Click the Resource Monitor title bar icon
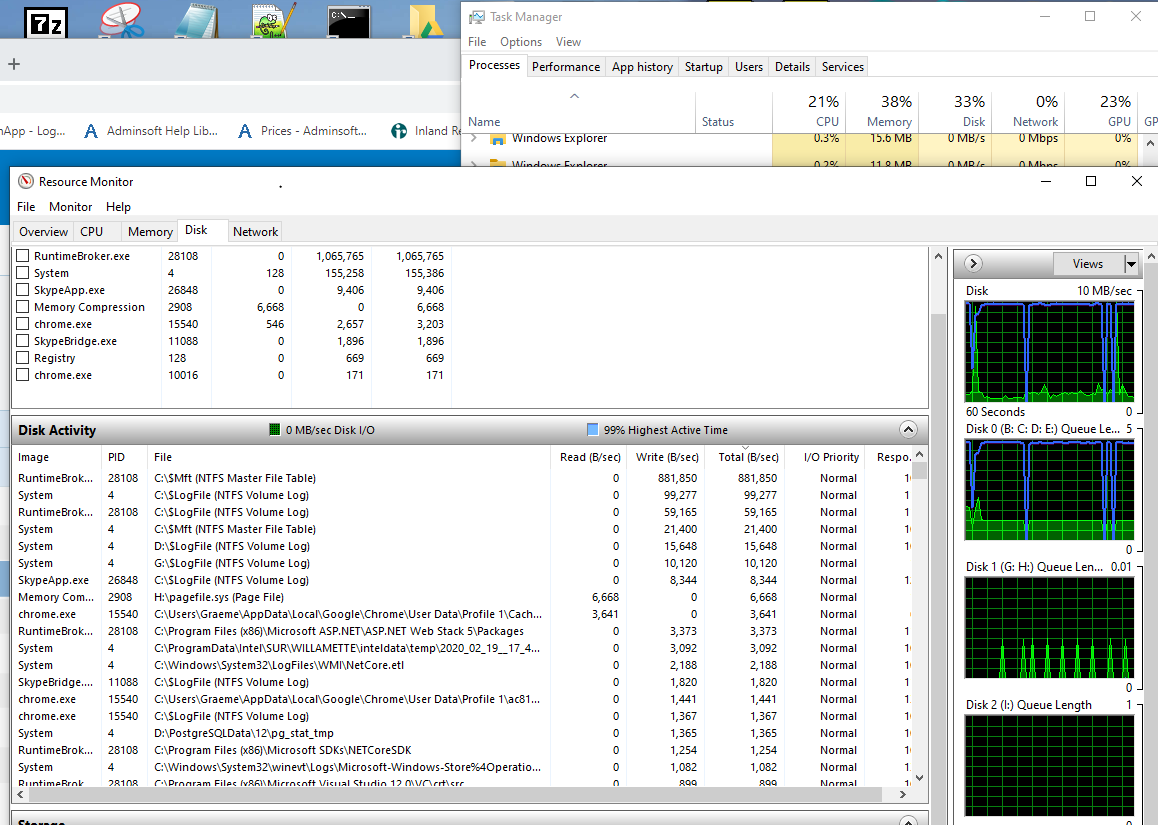This screenshot has height=825, width=1158. tap(26, 181)
